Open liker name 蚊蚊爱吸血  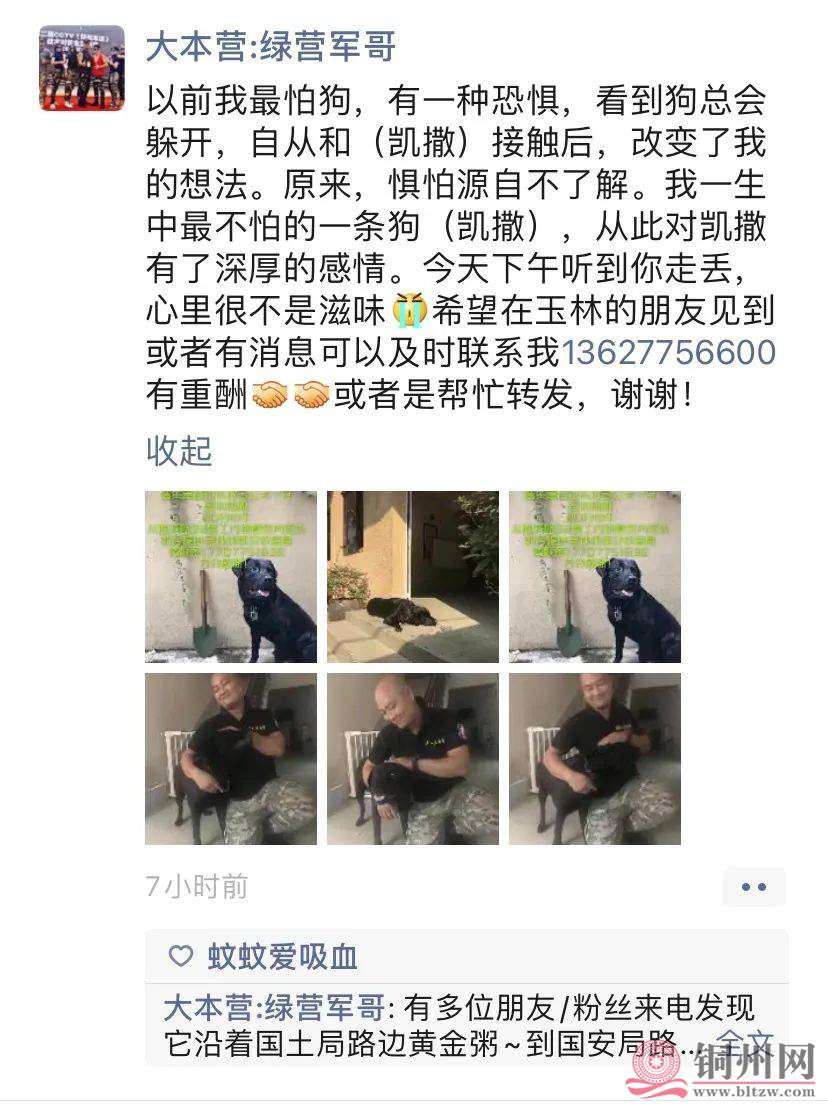283,956
